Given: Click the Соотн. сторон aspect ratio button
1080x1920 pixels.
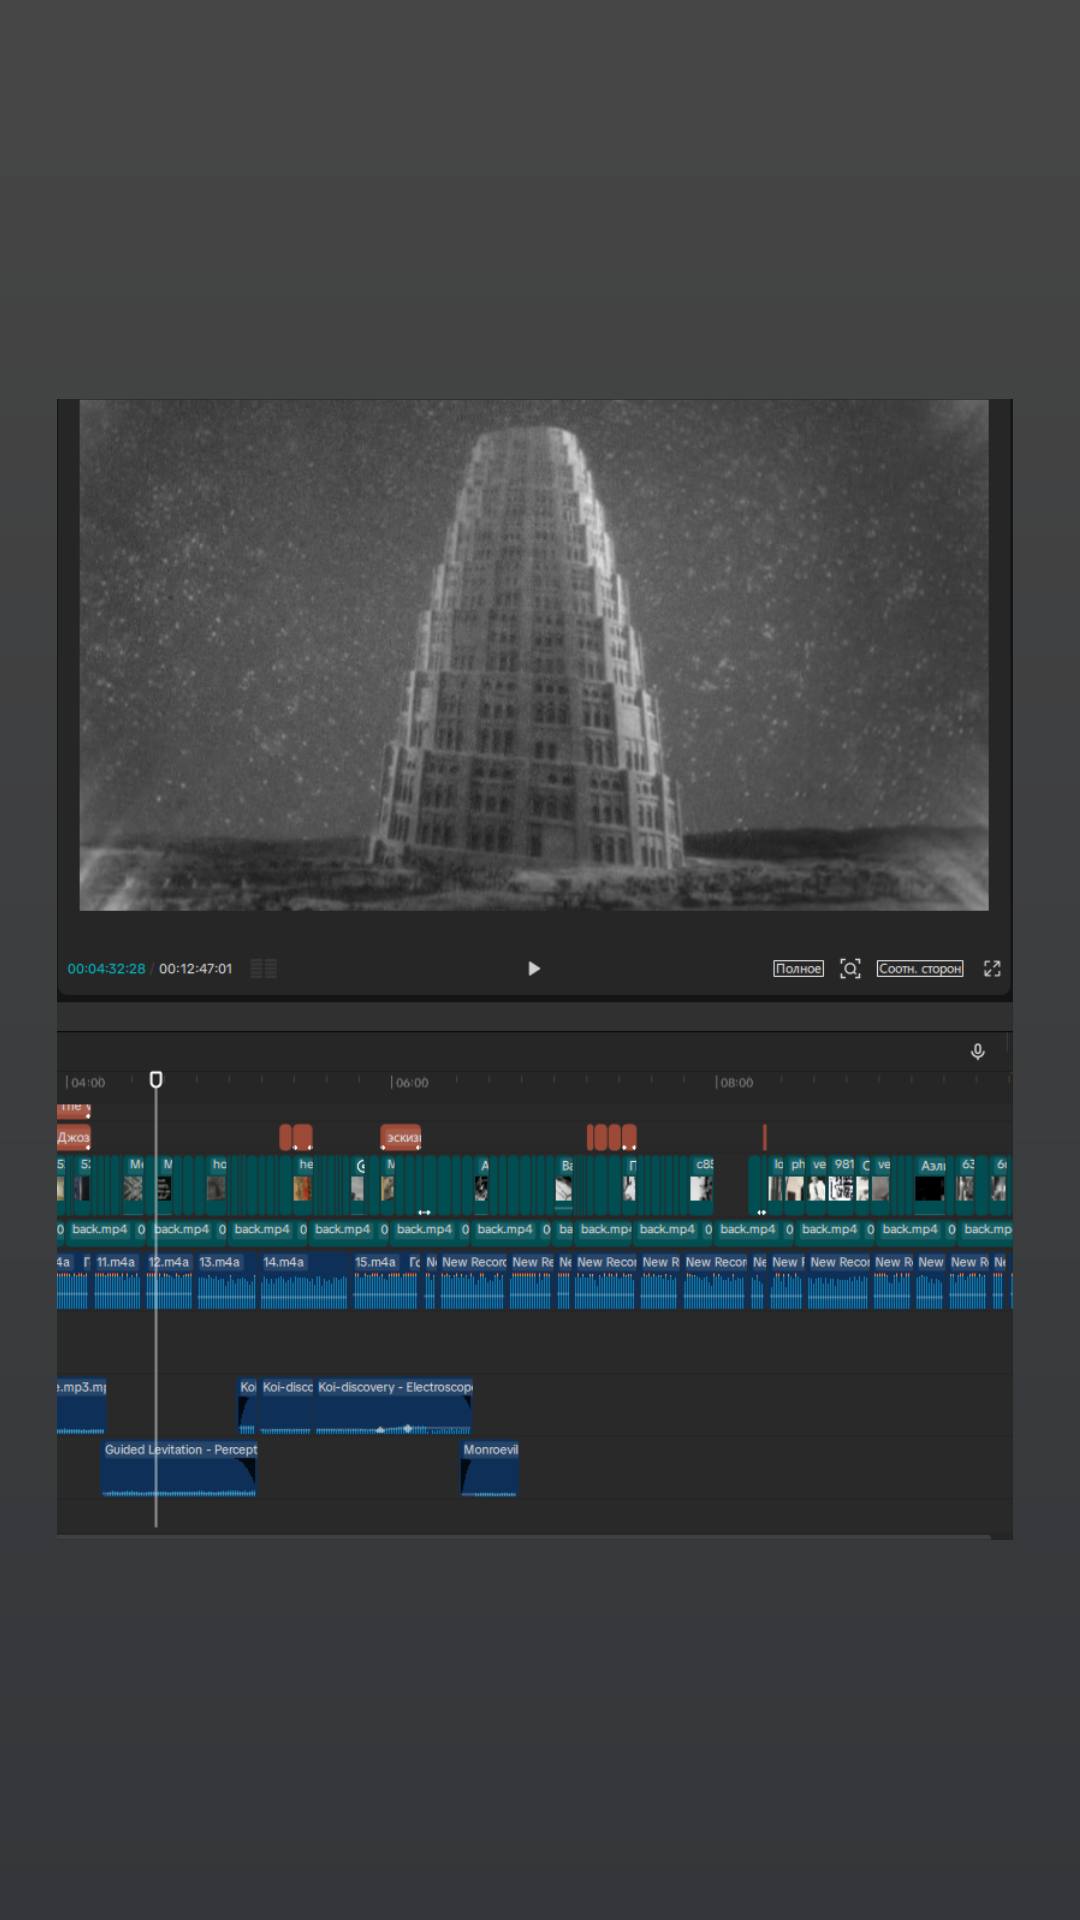Looking at the screenshot, I should tap(920, 968).
